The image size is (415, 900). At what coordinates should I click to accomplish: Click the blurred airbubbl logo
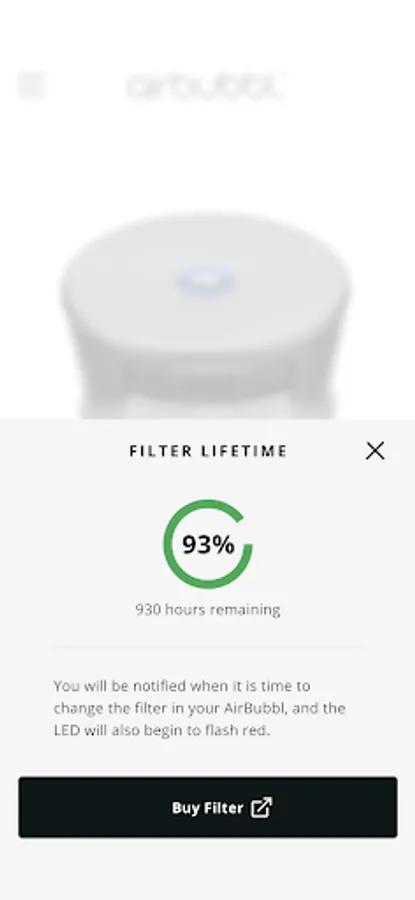coord(205,86)
